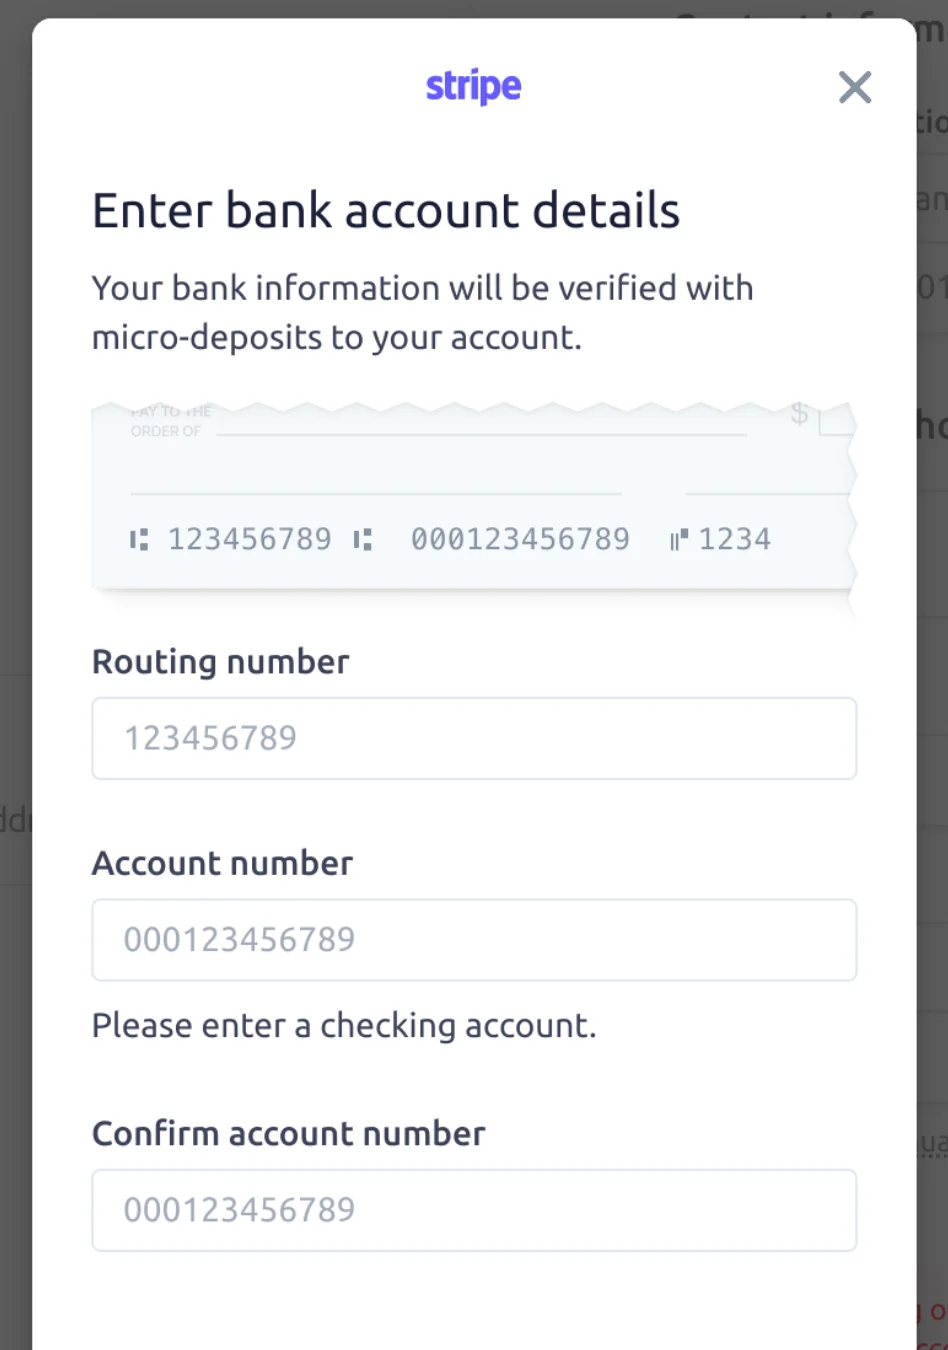Screen dimensions: 948x1350
Task: Click the transit symbol before routing digits
Action: pos(139,540)
